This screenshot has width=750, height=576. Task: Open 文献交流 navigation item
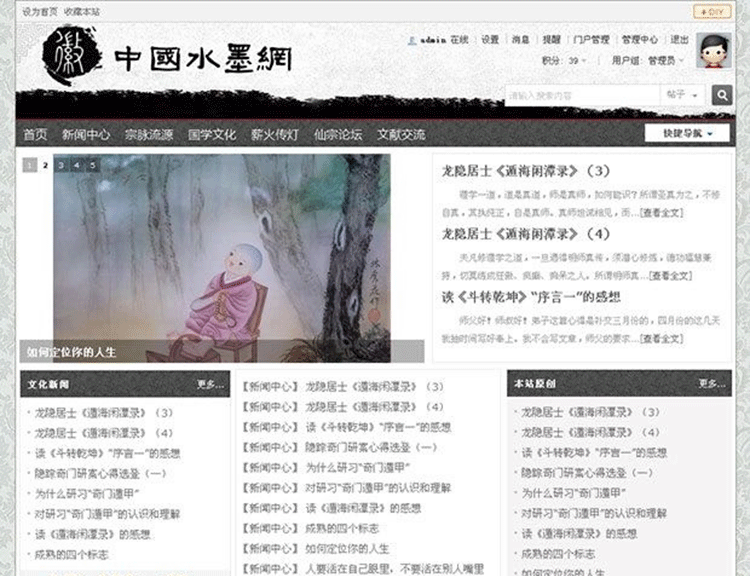click(x=401, y=134)
